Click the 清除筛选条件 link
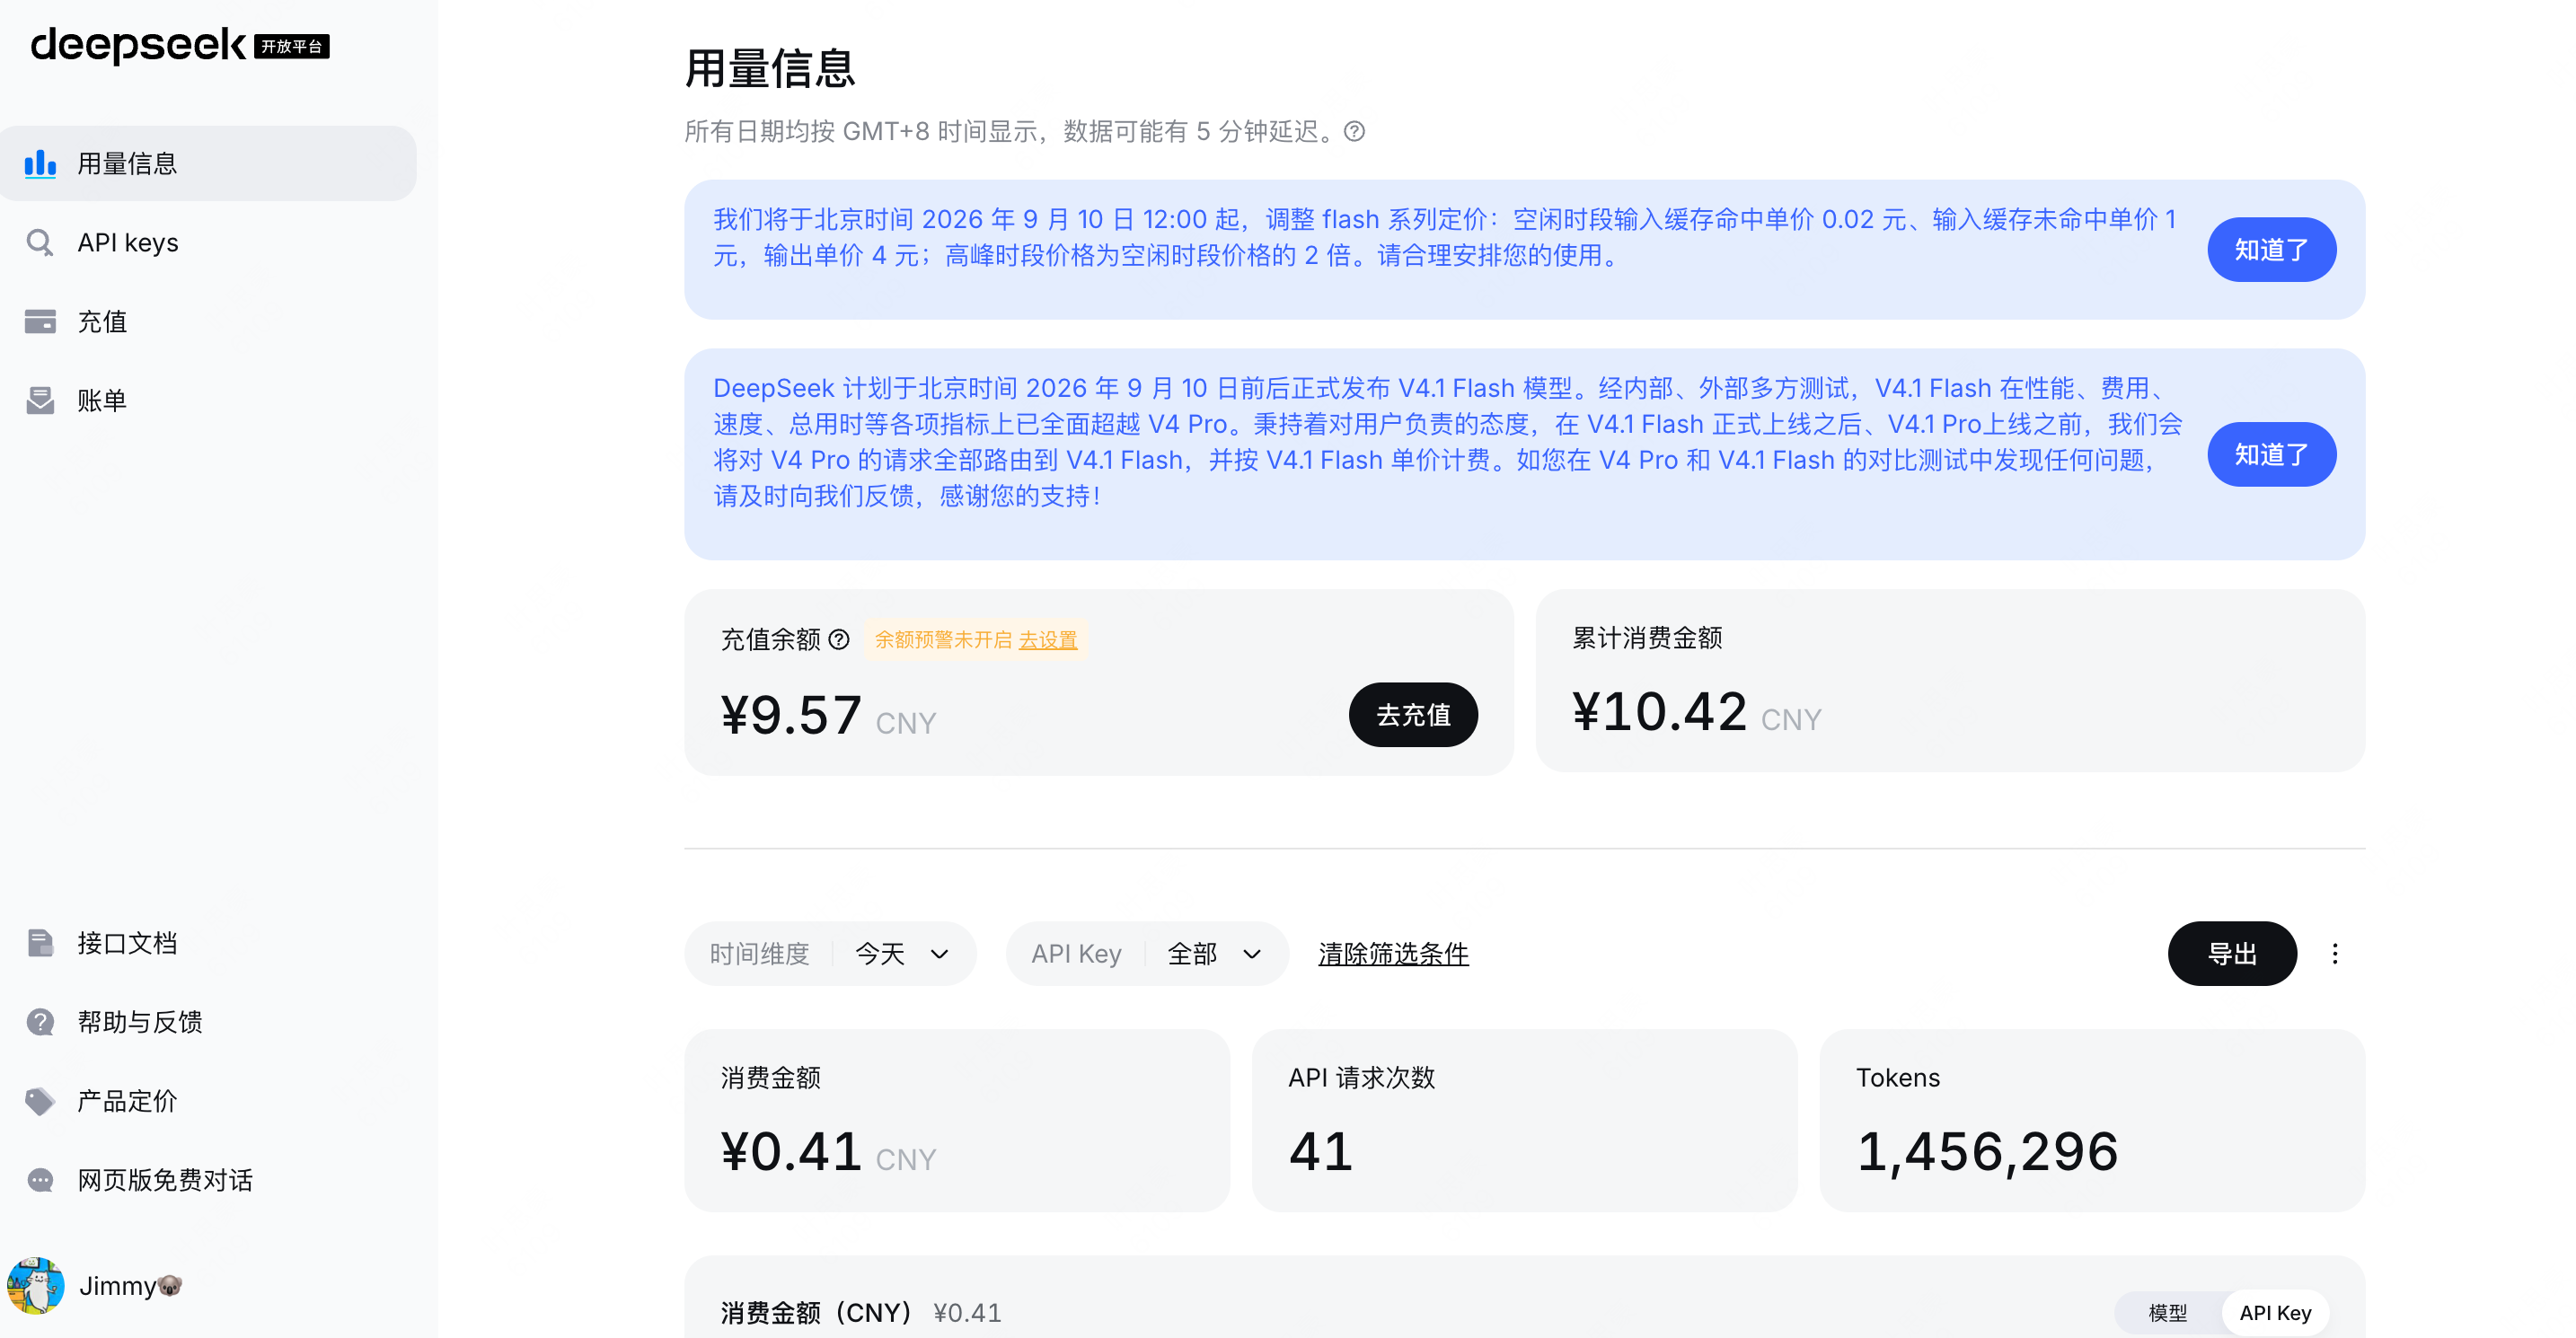Image resolution: width=2576 pixels, height=1338 pixels. click(1393, 953)
